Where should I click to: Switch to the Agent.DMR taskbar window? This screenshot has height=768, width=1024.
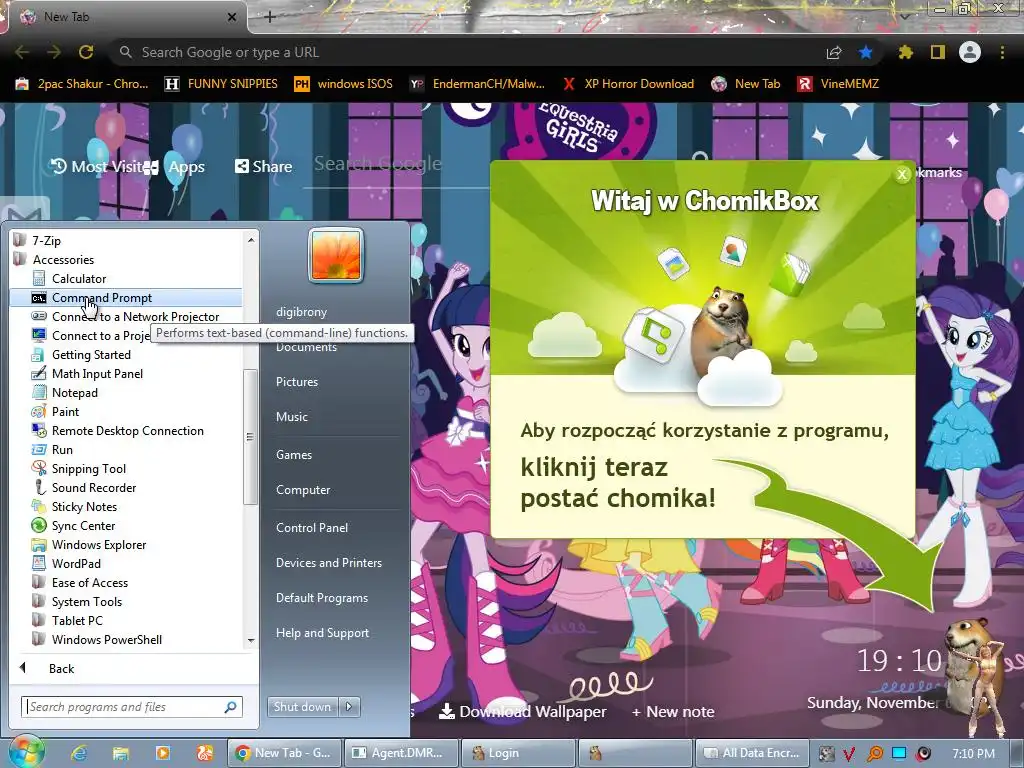[x=400, y=753]
